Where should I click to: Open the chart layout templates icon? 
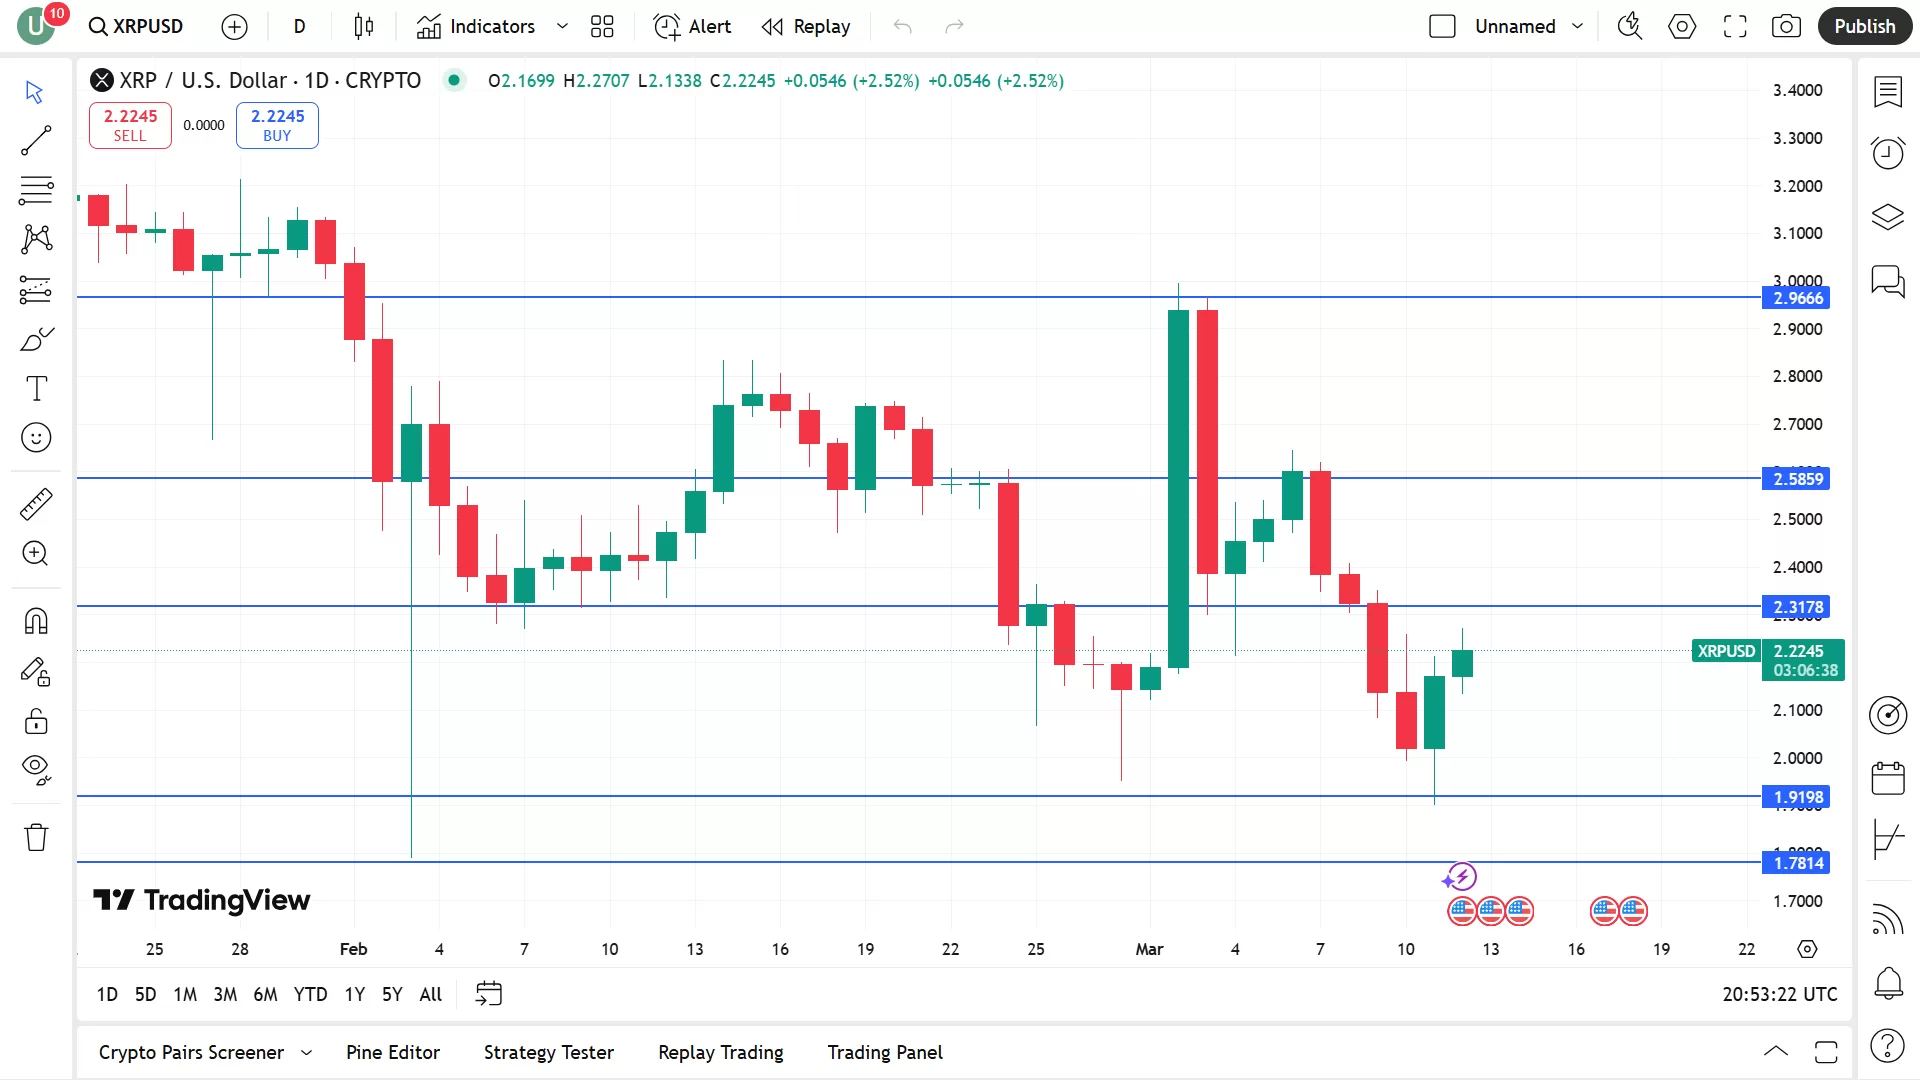603,26
